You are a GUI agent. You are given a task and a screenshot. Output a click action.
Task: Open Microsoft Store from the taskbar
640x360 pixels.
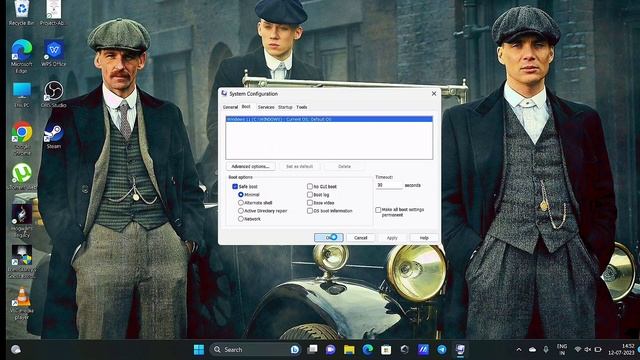point(386,349)
